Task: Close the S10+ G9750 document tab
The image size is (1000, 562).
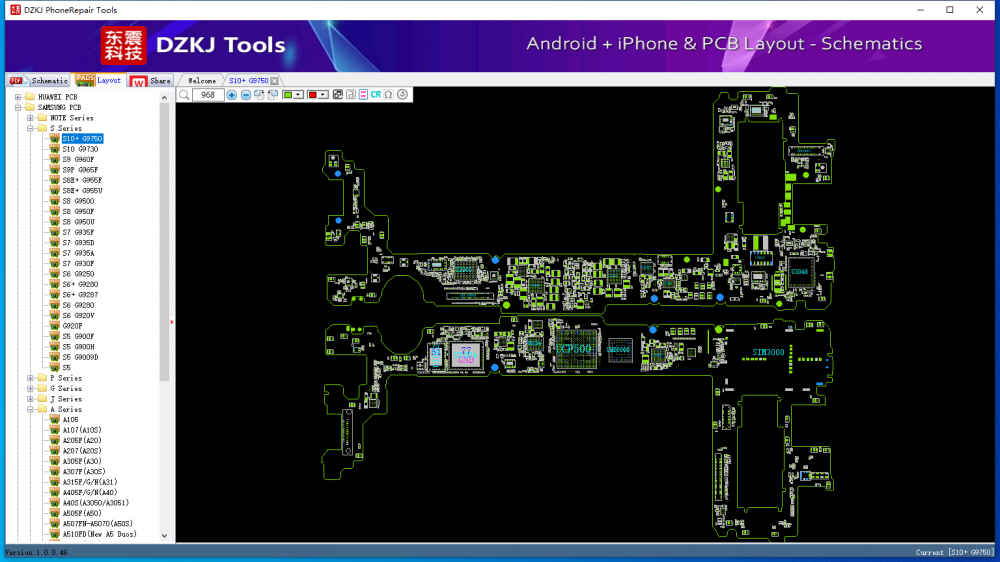Action: (x=275, y=81)
